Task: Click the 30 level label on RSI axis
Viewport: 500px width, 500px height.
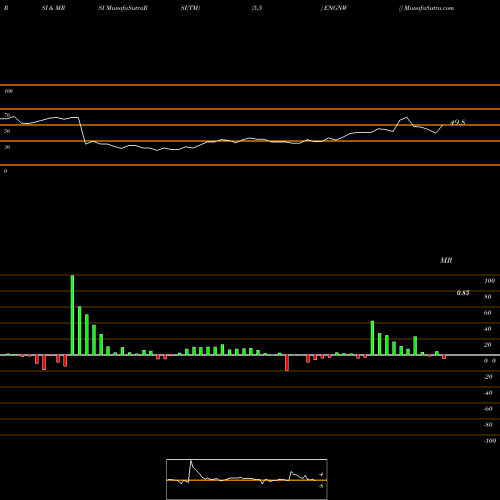Action: tap(7, 147)
